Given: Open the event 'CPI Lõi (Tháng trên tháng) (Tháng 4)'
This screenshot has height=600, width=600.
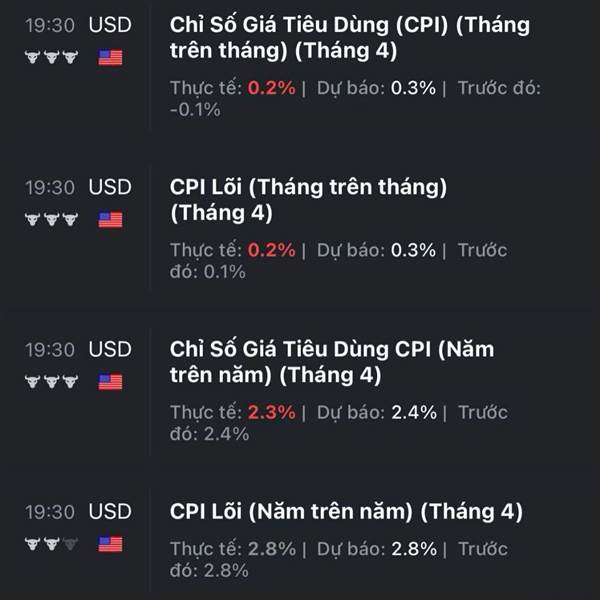Looking at the screenshot, I should point(308,200).
